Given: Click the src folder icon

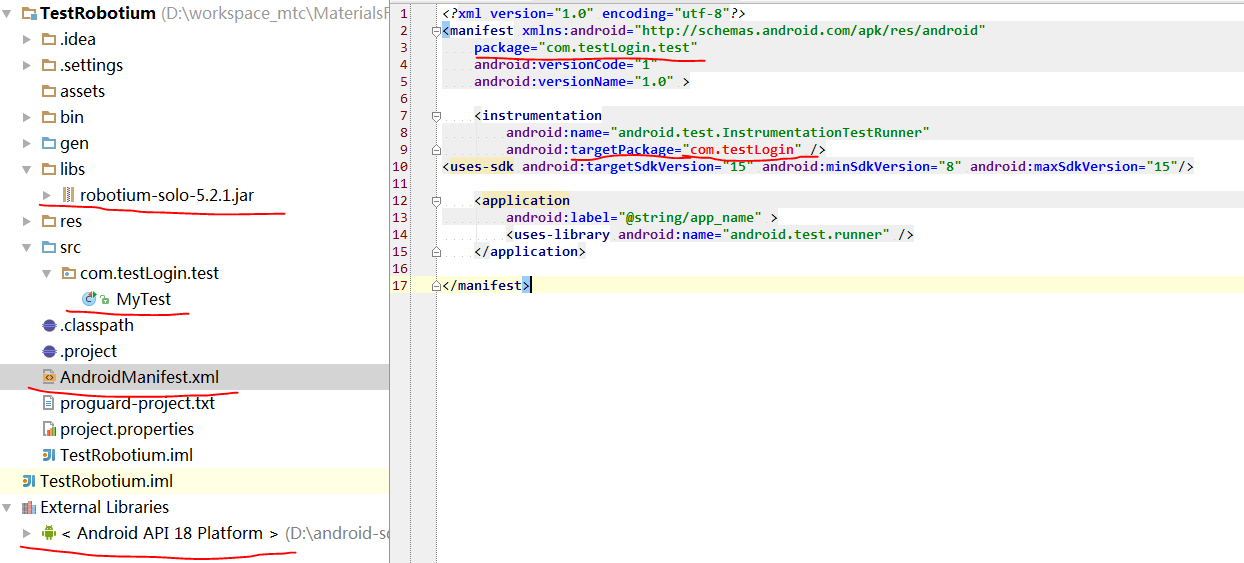Looking at the screenshot, I should pos(48,248).
